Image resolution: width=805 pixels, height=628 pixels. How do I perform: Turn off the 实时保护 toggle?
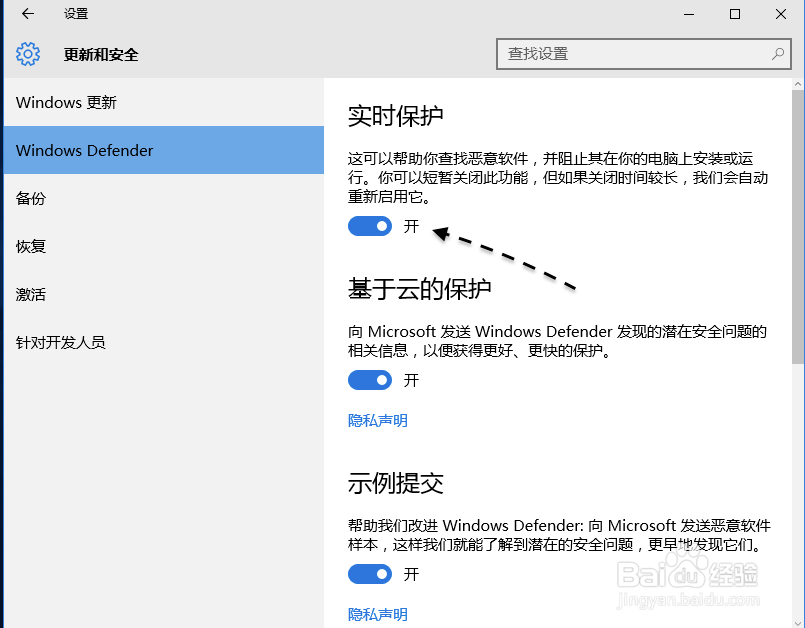coord(370,226)
